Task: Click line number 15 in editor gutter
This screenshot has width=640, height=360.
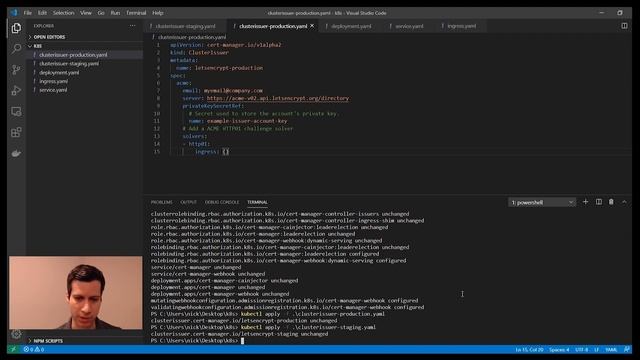Action: (x=157, y=151)
